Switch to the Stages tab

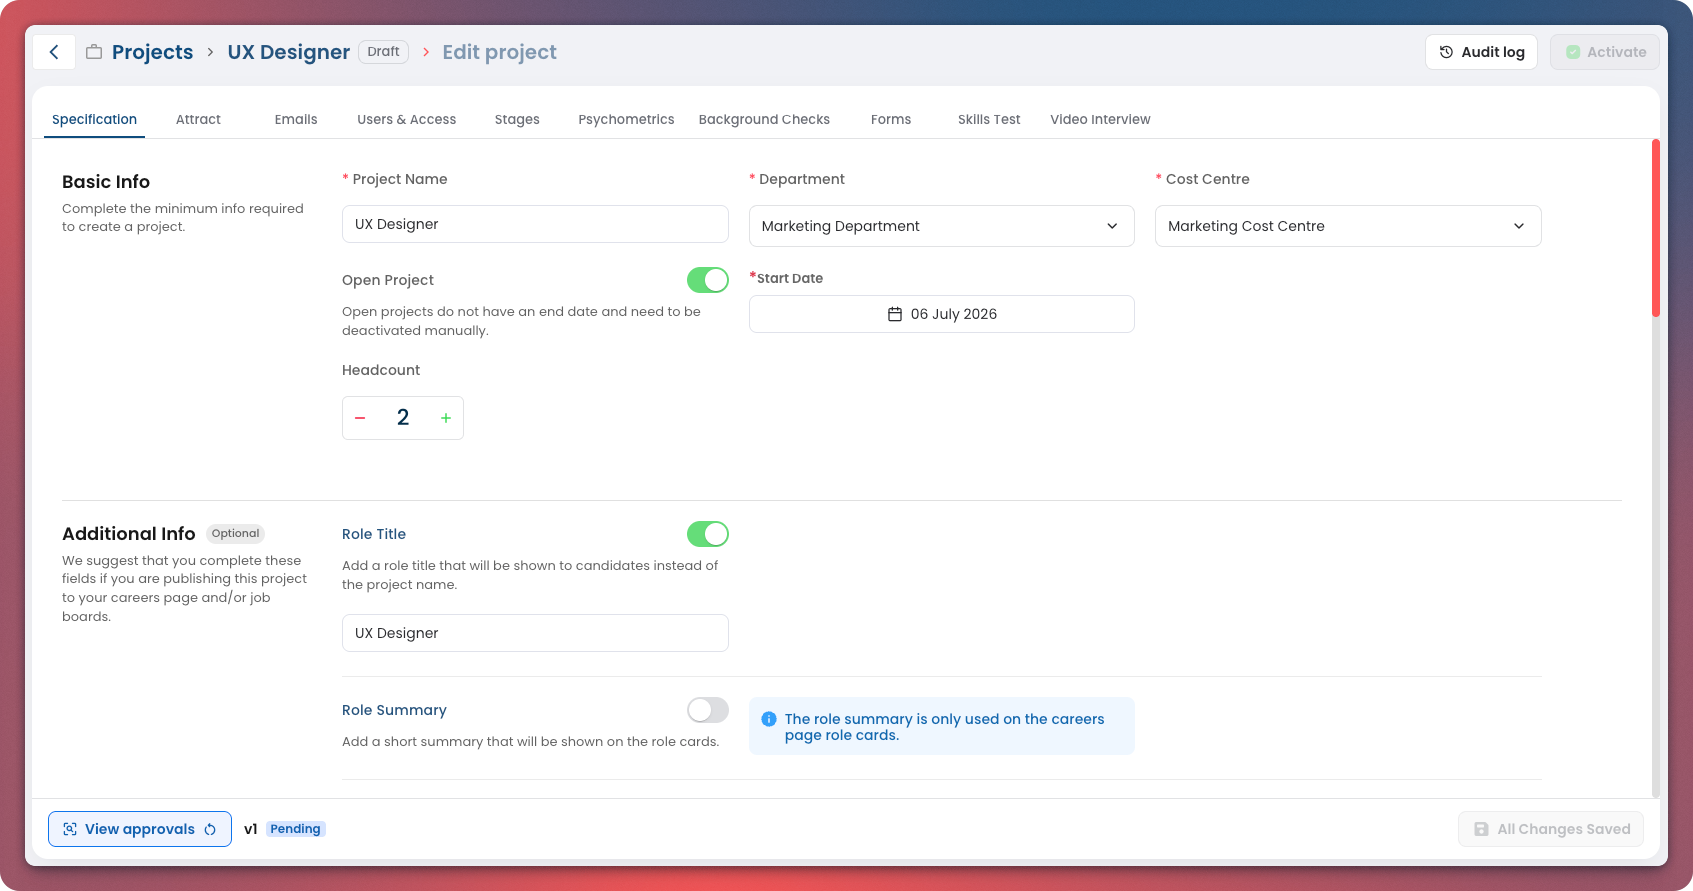517,119
